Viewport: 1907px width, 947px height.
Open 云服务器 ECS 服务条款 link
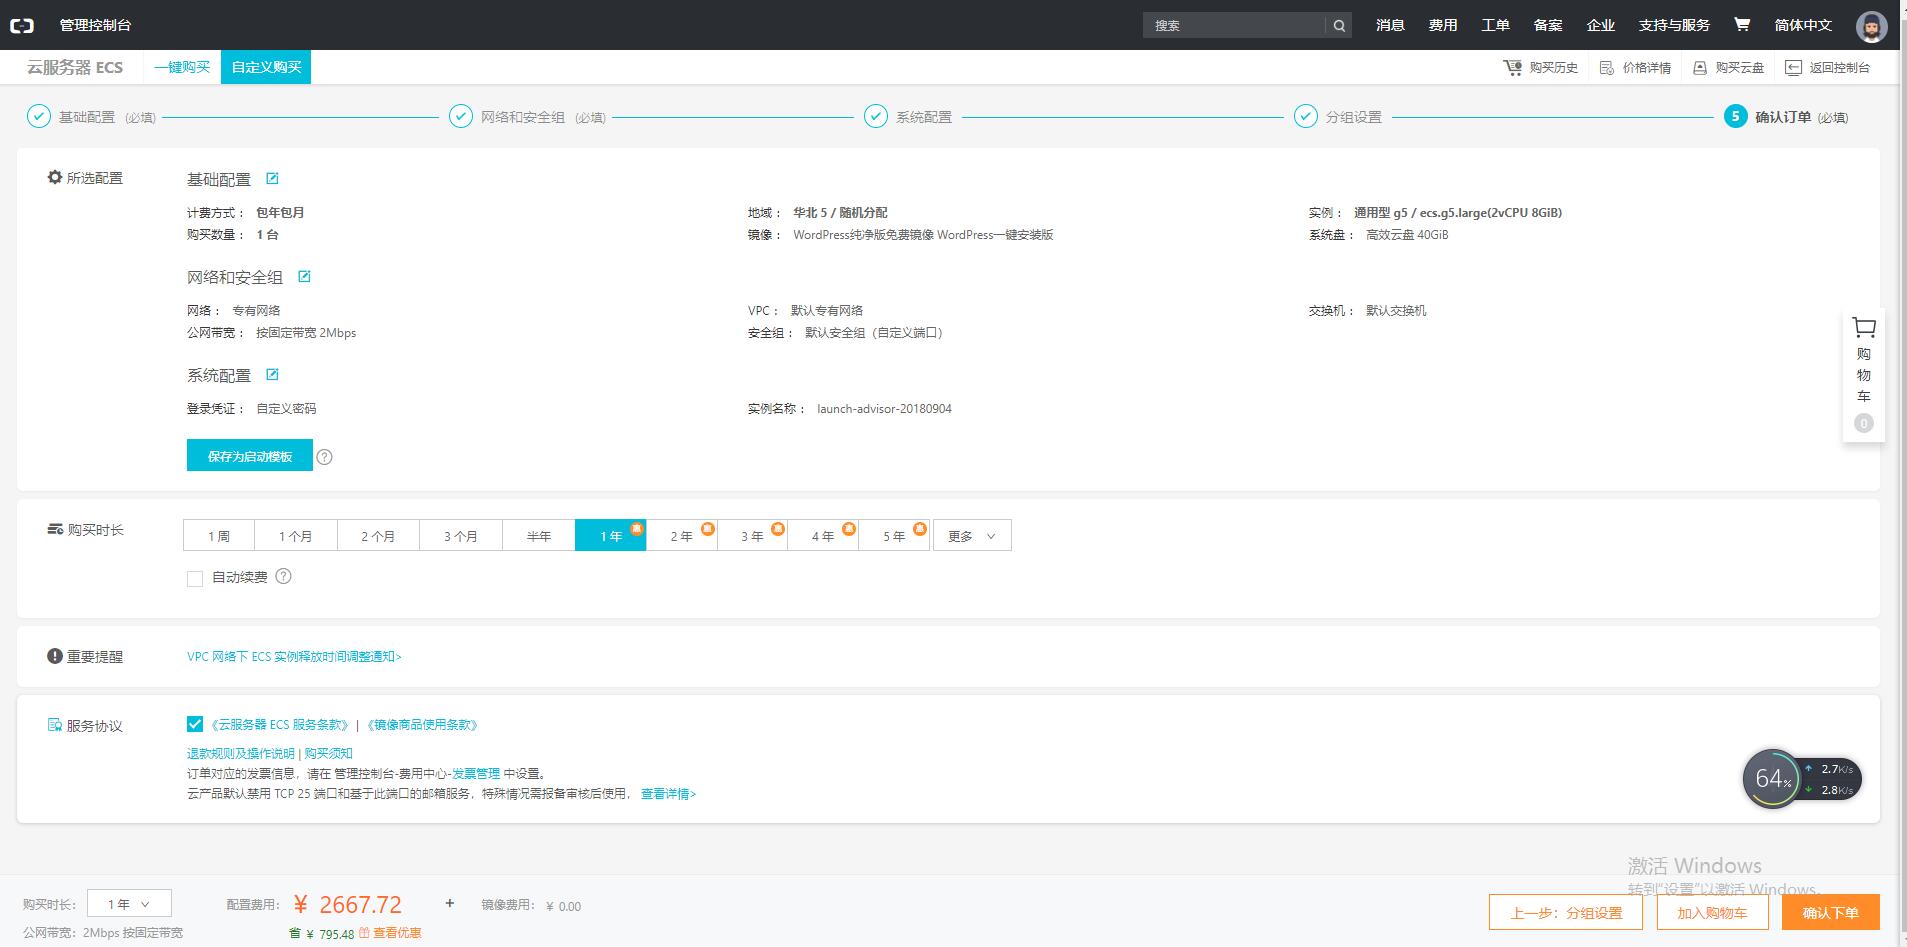pyautogui.click(x=279, y=724)
